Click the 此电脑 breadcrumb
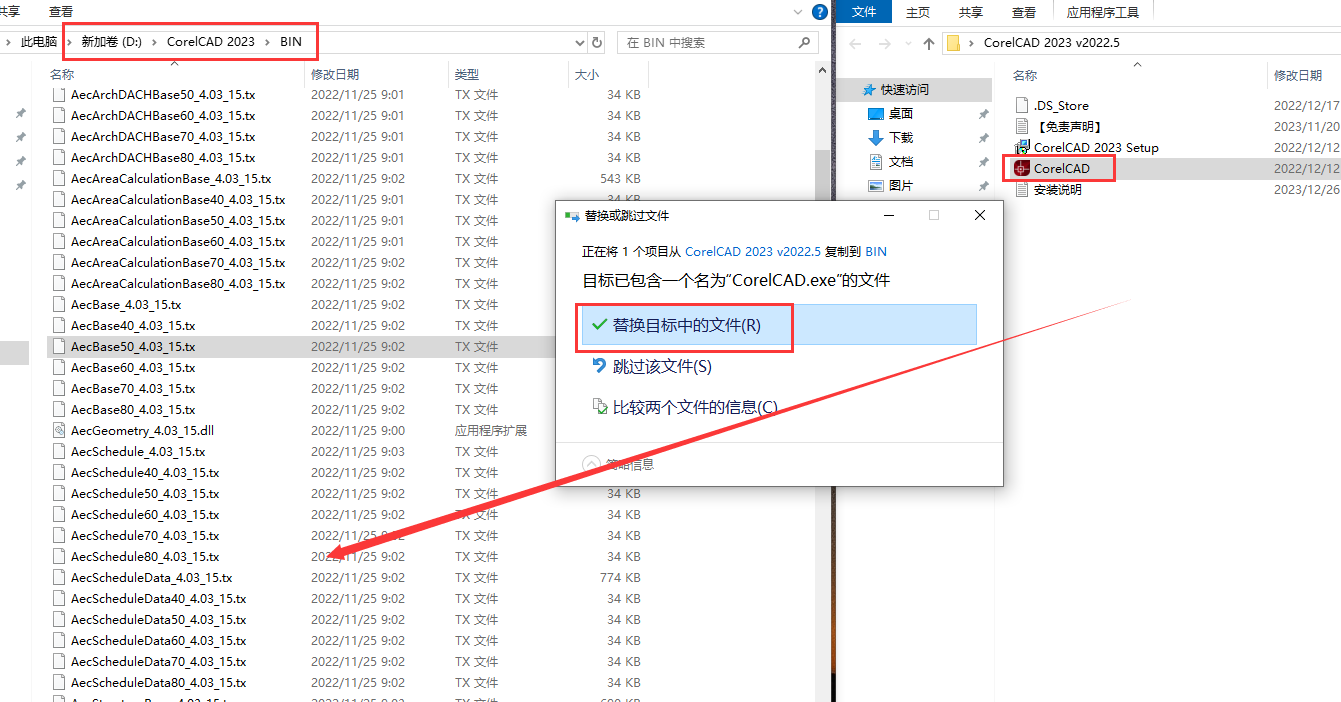 39,42
